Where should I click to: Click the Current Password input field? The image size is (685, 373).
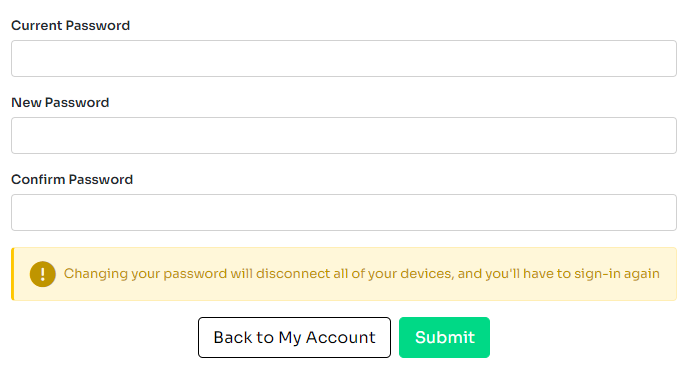344,59
